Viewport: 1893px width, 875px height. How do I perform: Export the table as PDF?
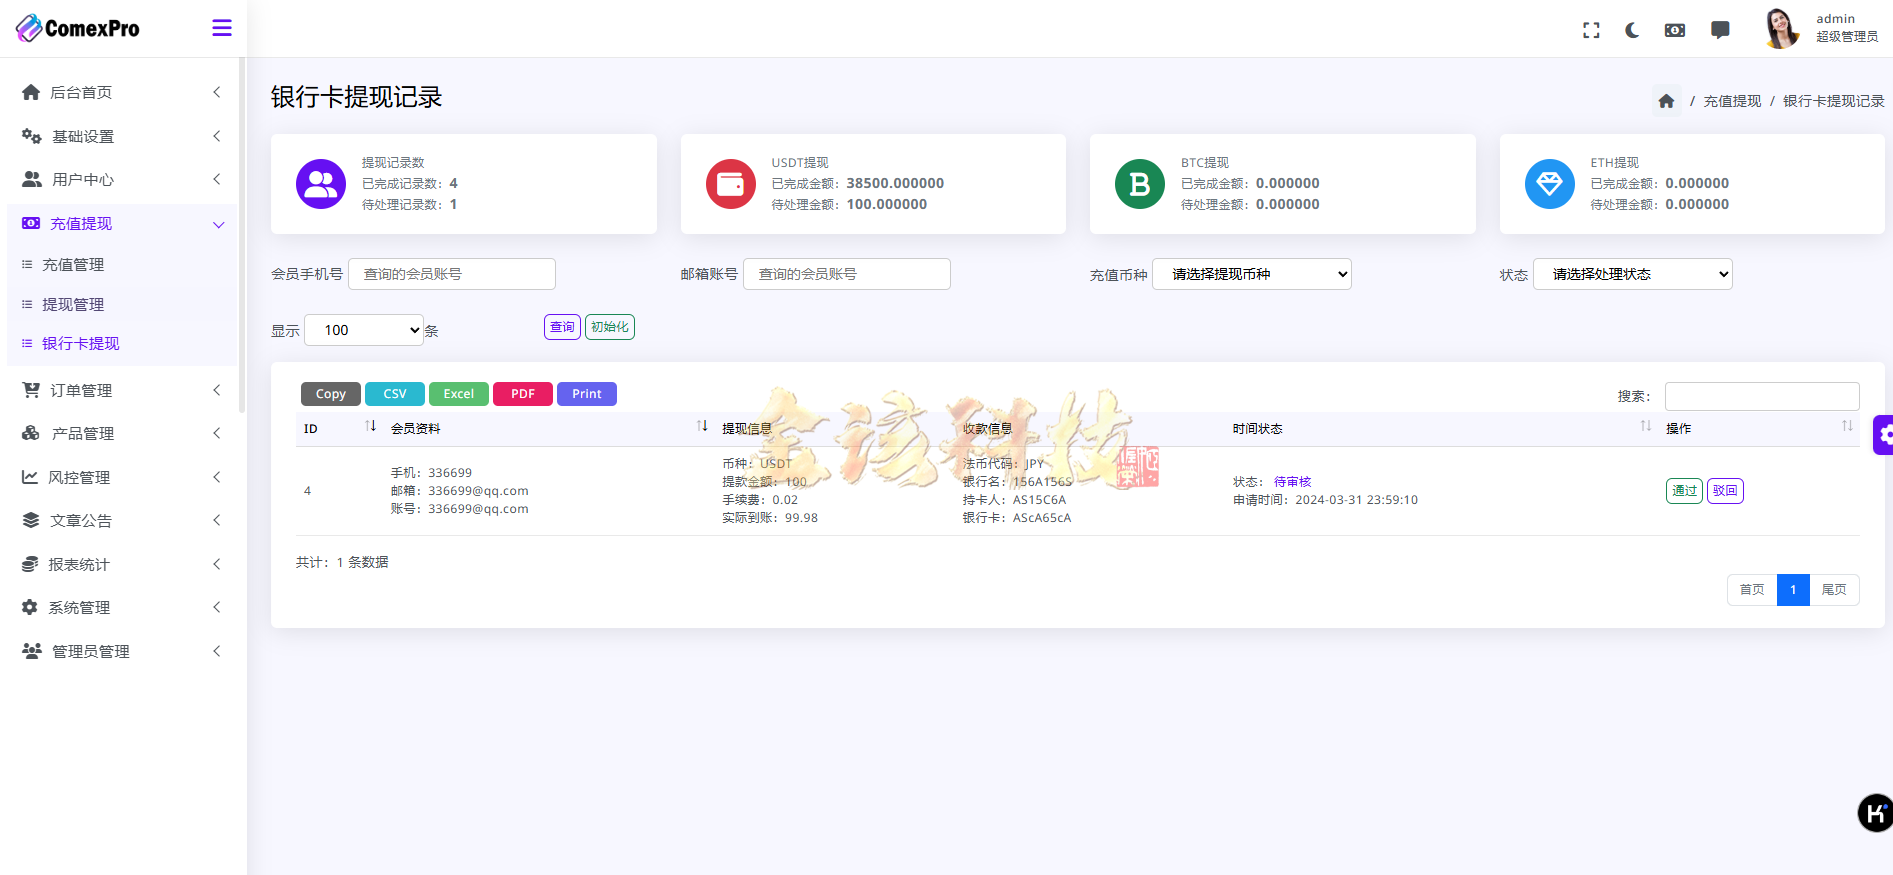pyautogui.click(x=523, y=394)
